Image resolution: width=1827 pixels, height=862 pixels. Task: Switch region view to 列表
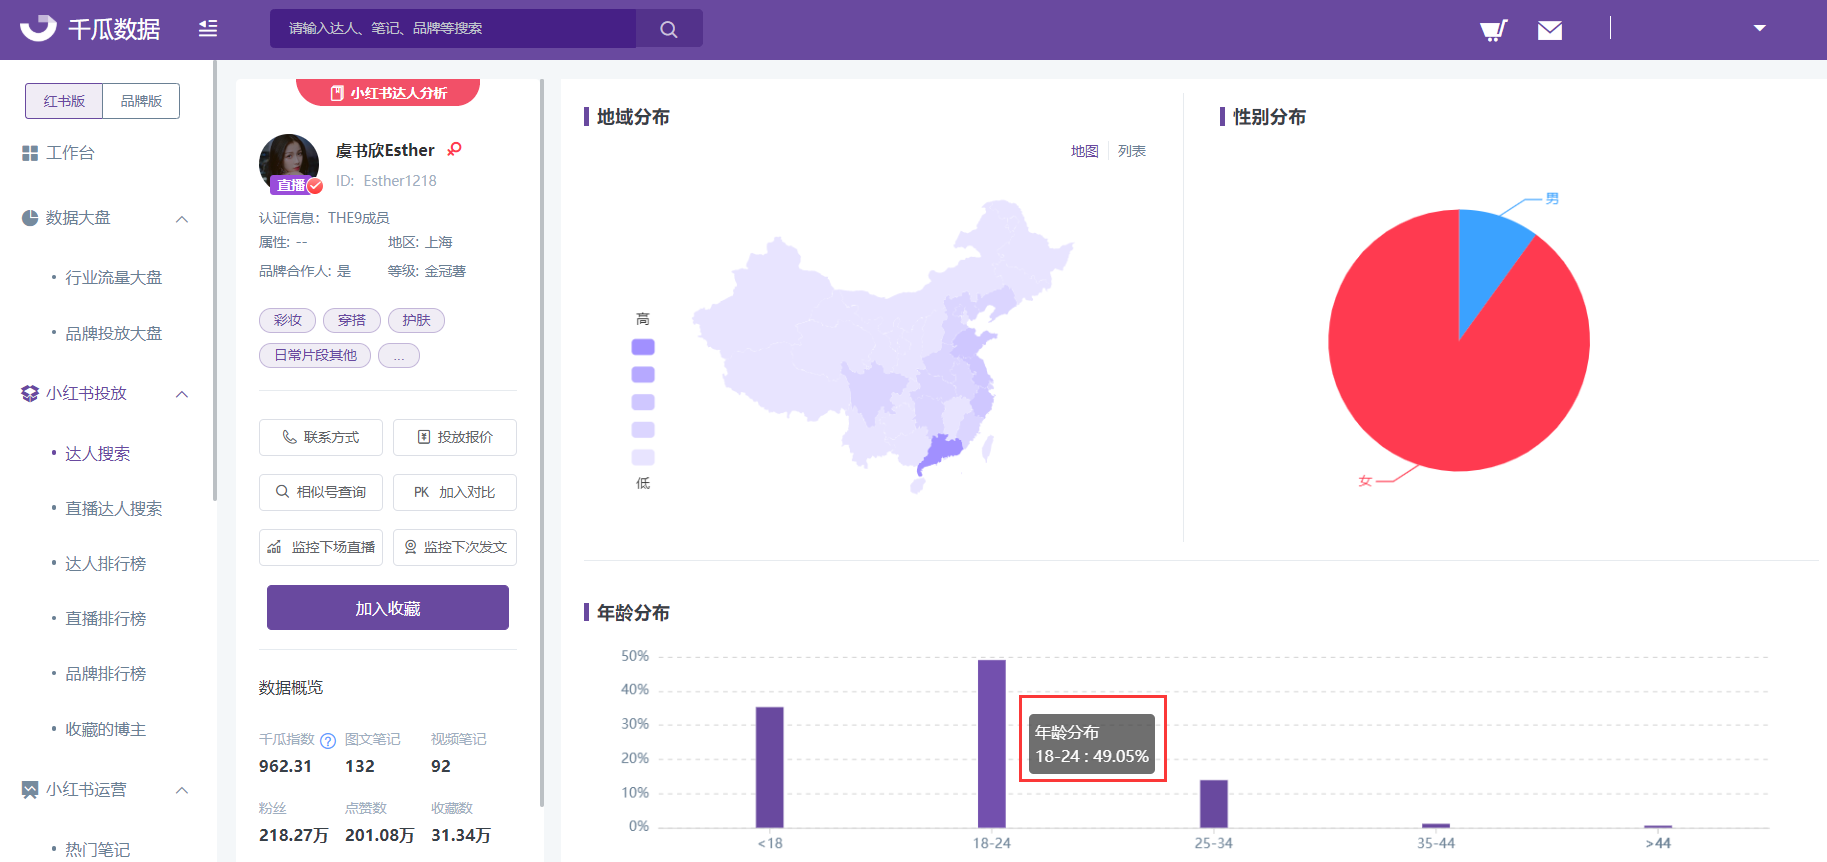click(x=1131, y=151)
